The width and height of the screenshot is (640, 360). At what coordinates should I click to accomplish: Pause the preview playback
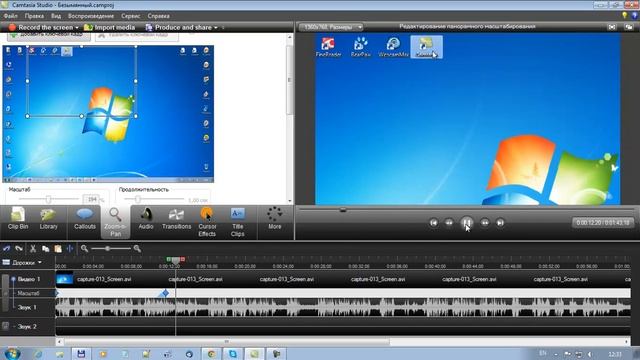coord(467,223)
